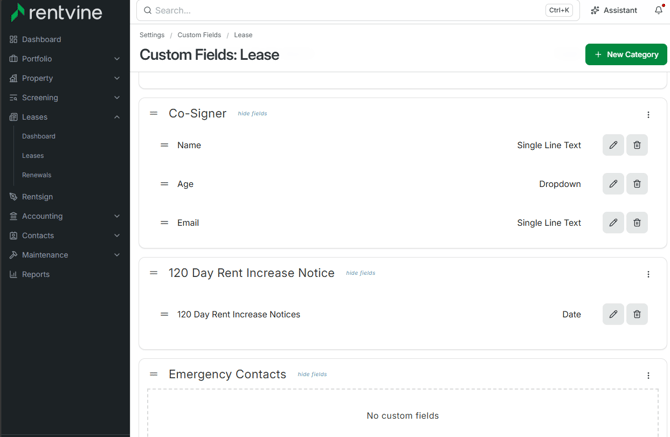Go to Reports in sidebar
The height and width of the screenshot is (437, 670).
tap(36, 274)
